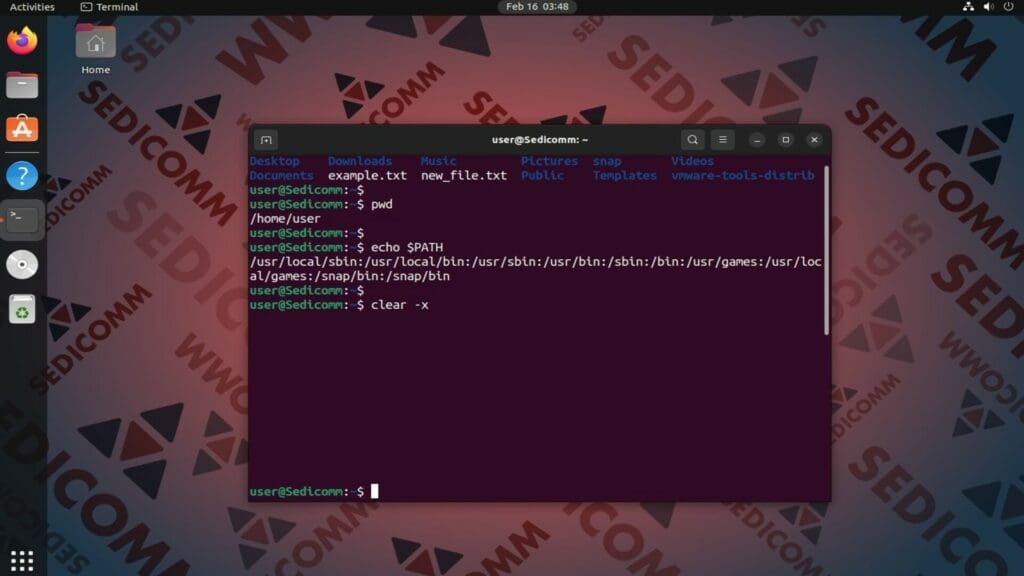Image resolution: width=1024 pixels, height=576 pixels.
Task: Open terminal search
Action: 693,140
